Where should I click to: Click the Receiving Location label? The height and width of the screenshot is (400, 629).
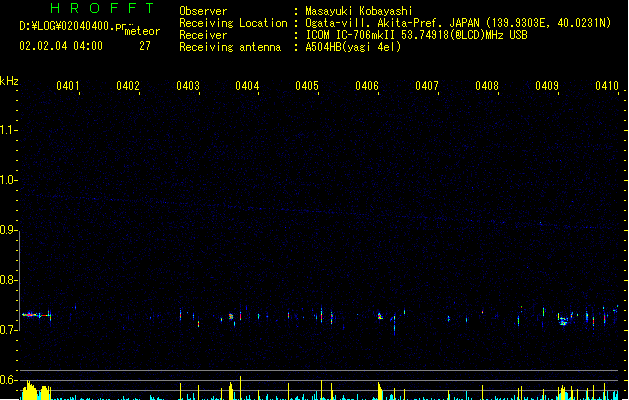233,23
